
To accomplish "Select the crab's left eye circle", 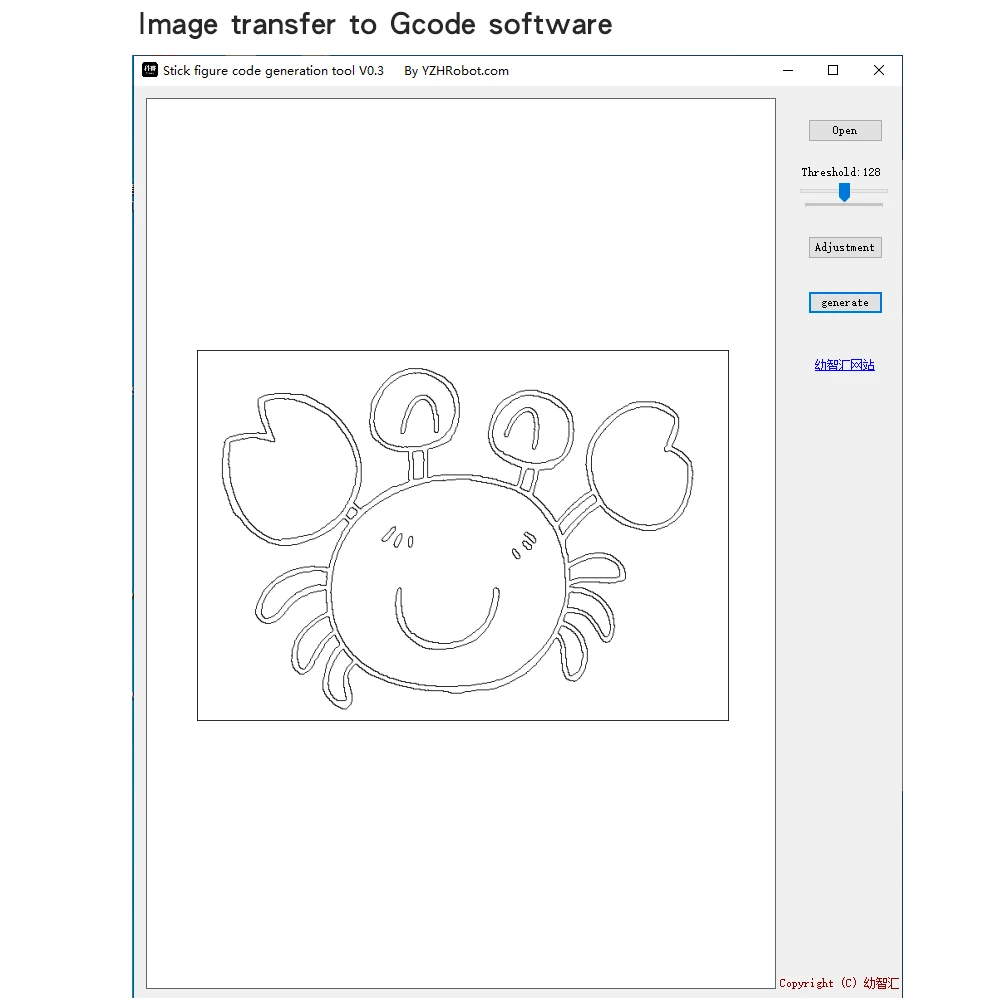I will click(415, 409).
